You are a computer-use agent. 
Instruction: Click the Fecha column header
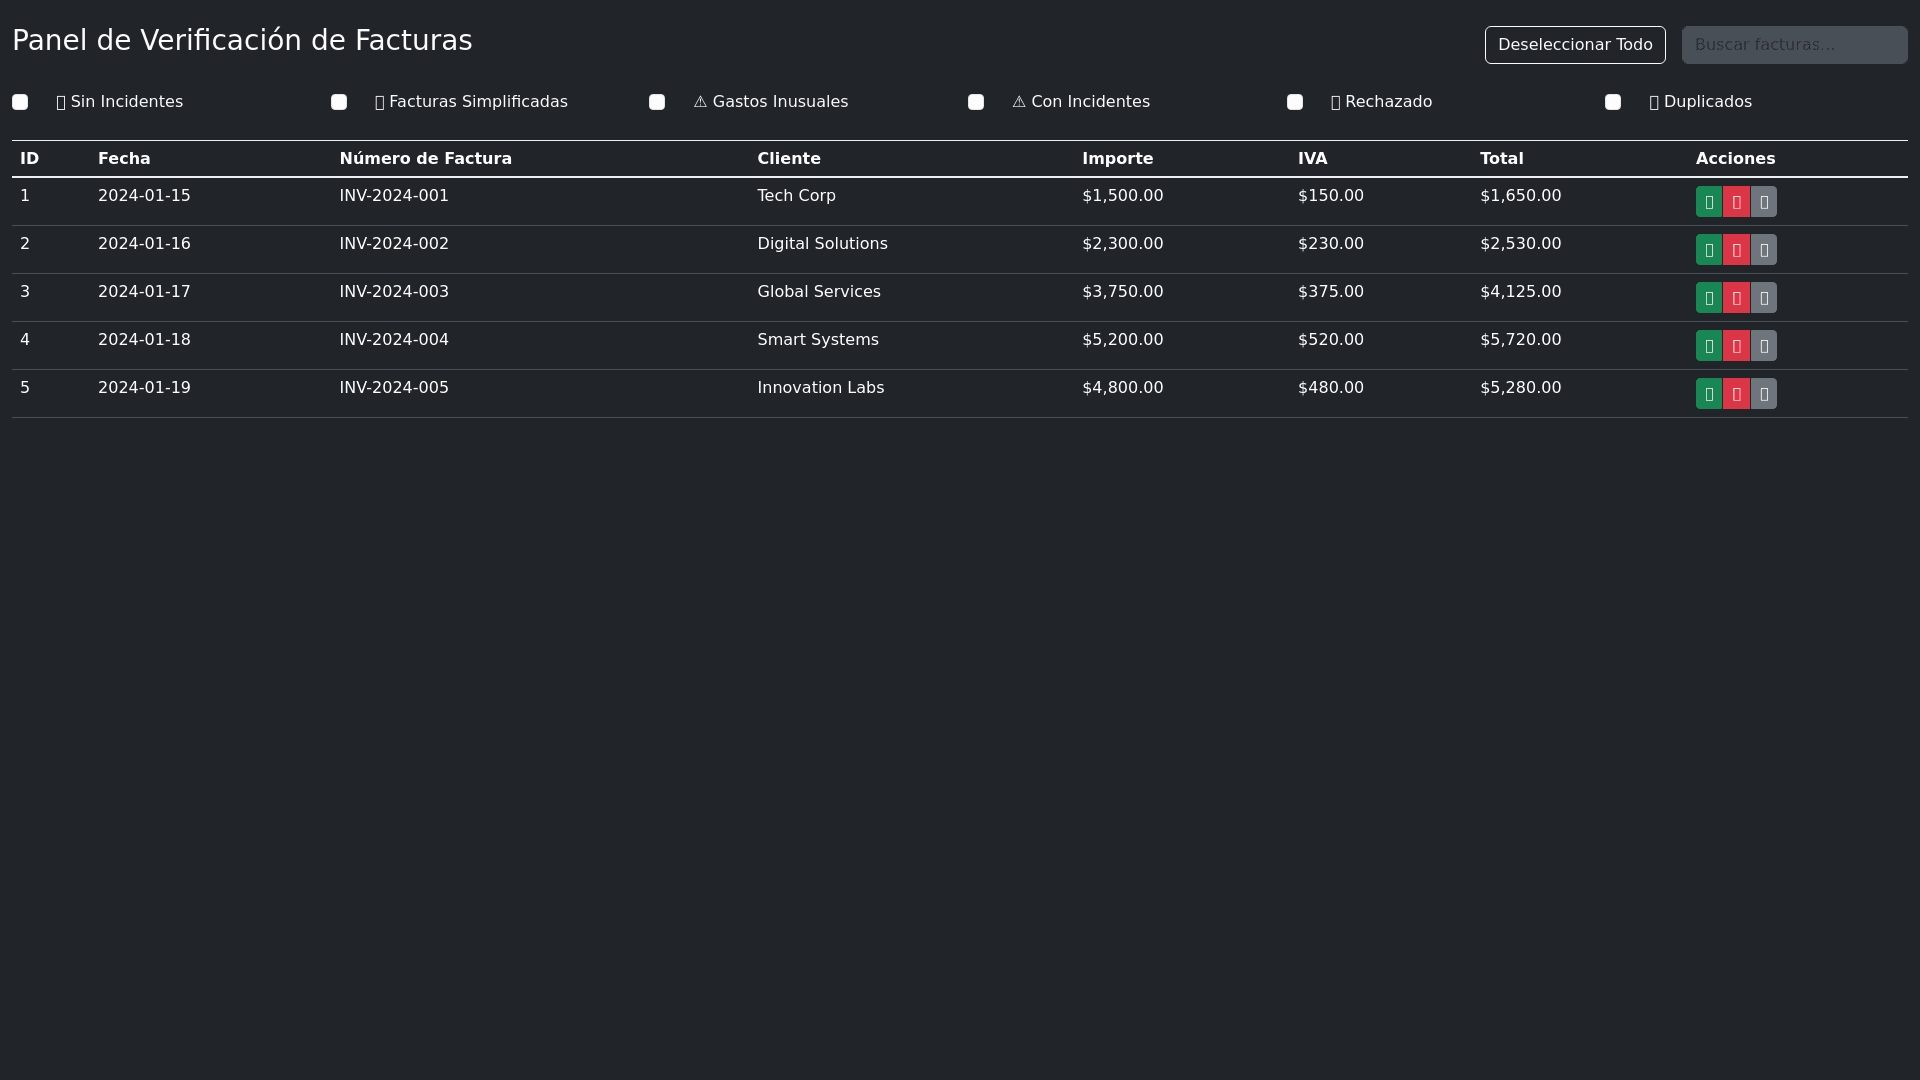tap(124, 159)
